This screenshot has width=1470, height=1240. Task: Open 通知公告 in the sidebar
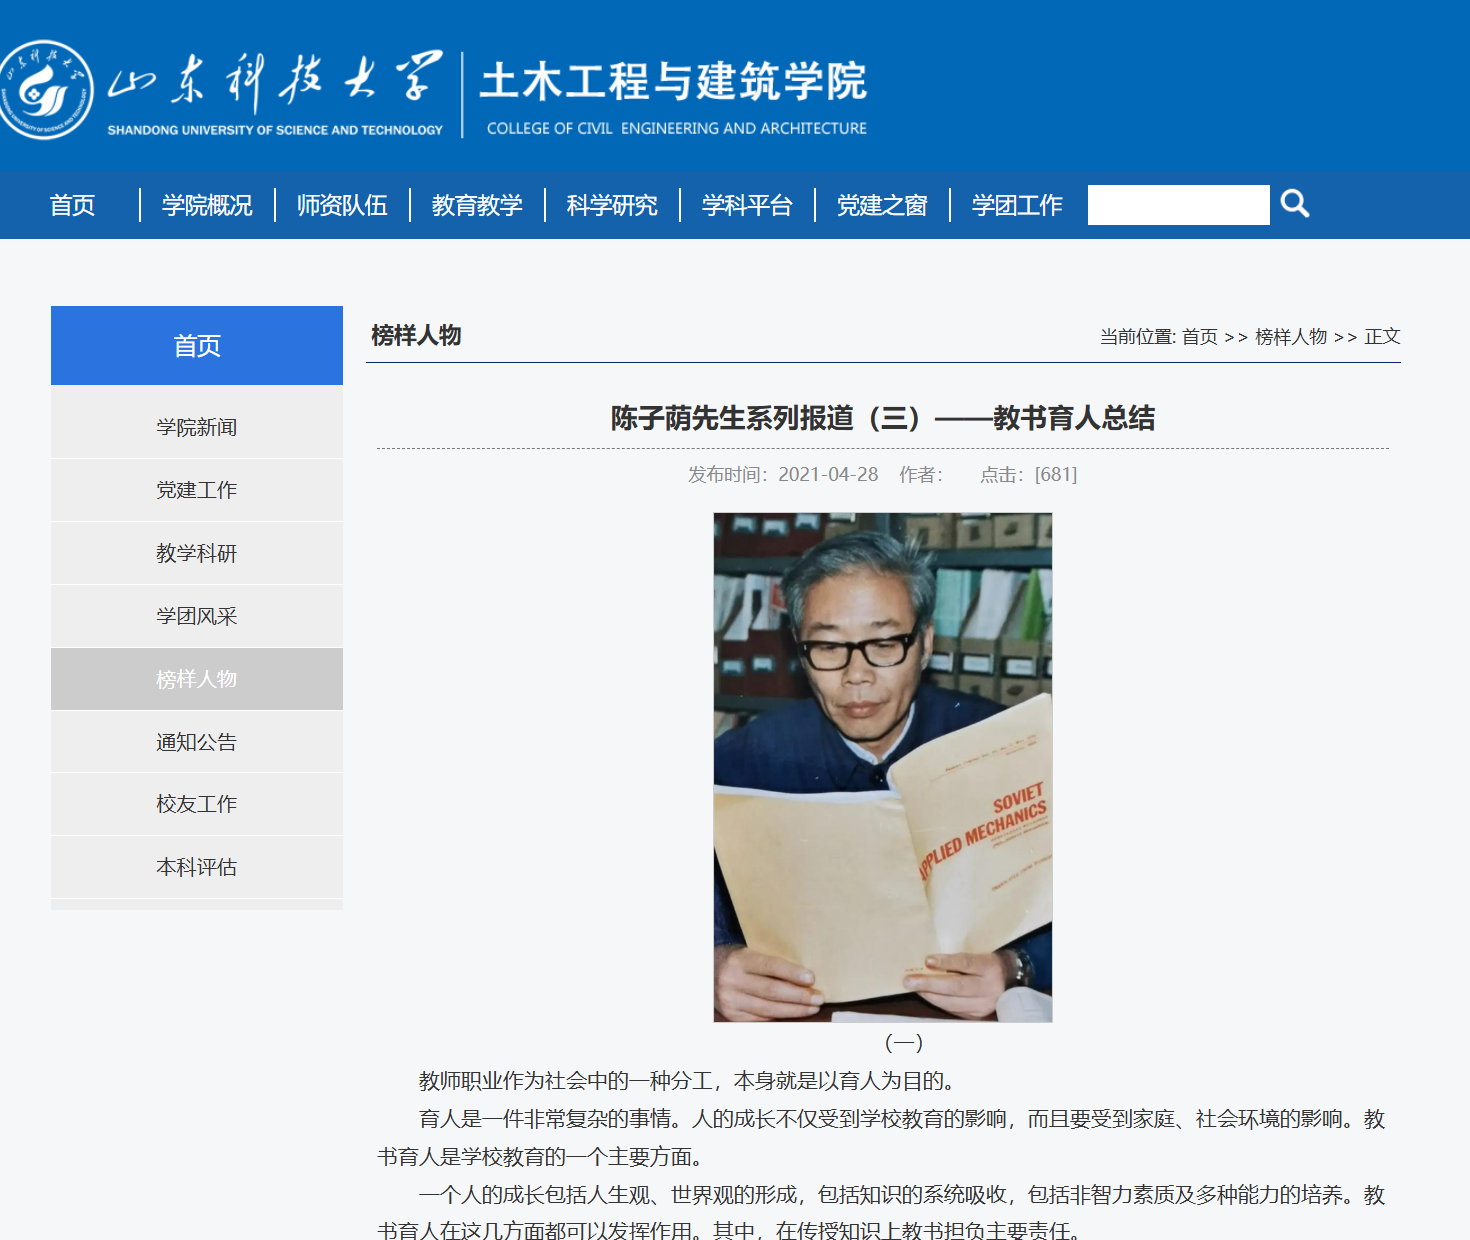197,742
